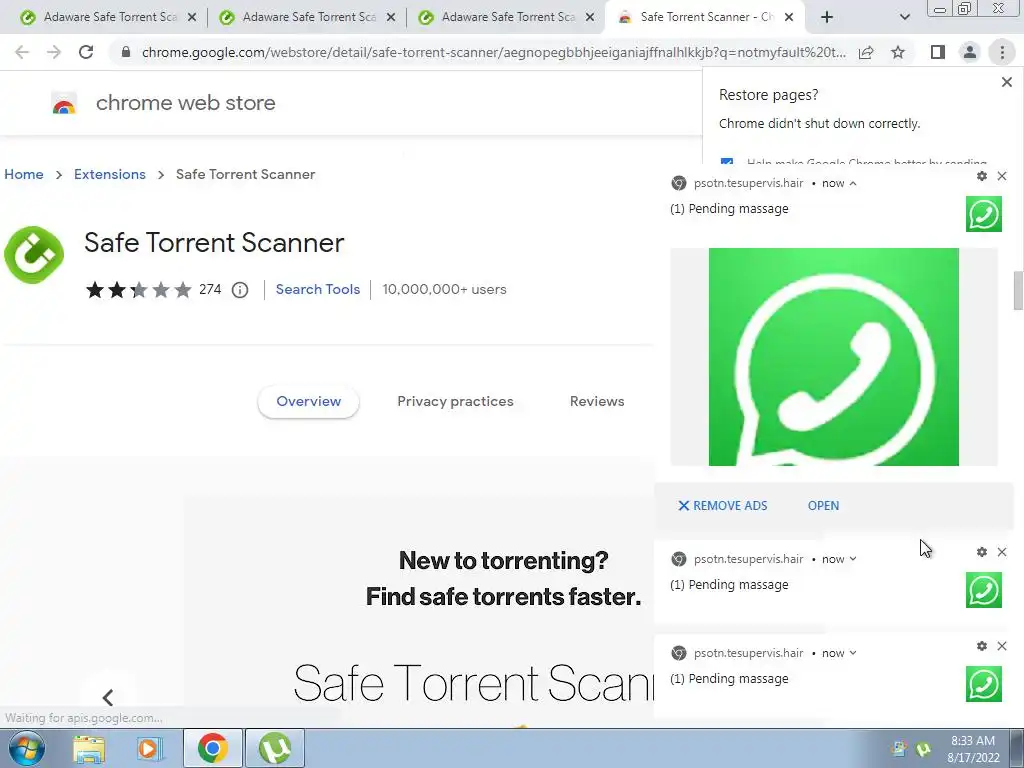Viewport: 1024px width, 768px height.
Task: Click the site lock icon in address bar
Action: click(x=126, y=52)
